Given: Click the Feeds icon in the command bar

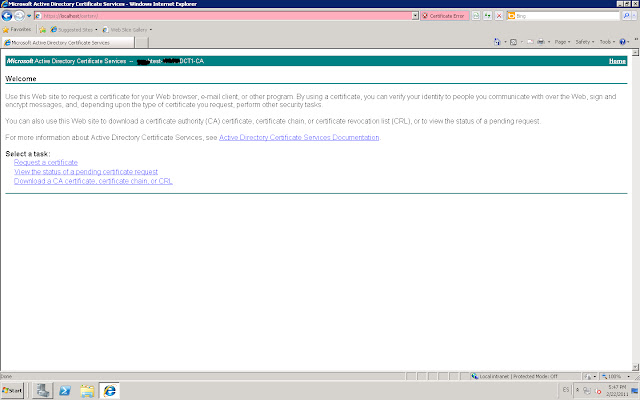Looking at the screenshot, I should tap(513, 42).
